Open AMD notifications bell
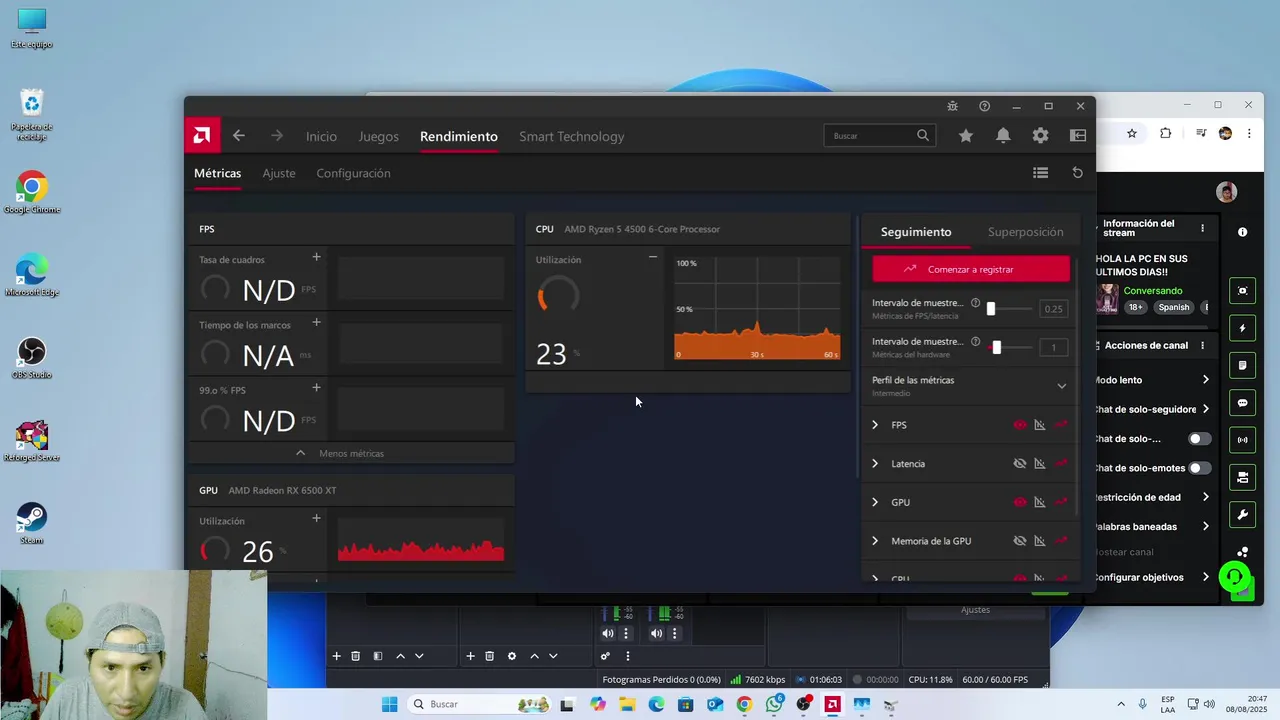This screenshot has height=720, width=1280. (1003, 136)
